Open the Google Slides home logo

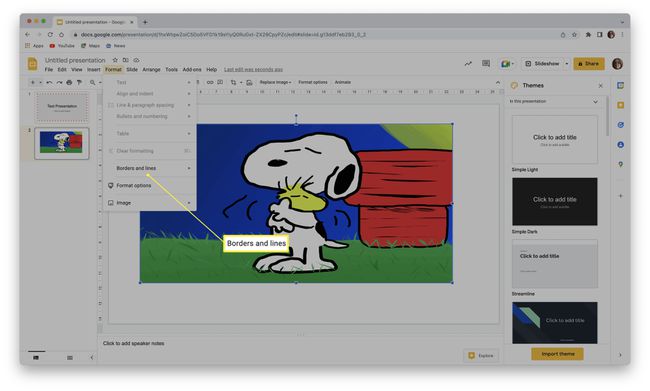pos(32,64)
